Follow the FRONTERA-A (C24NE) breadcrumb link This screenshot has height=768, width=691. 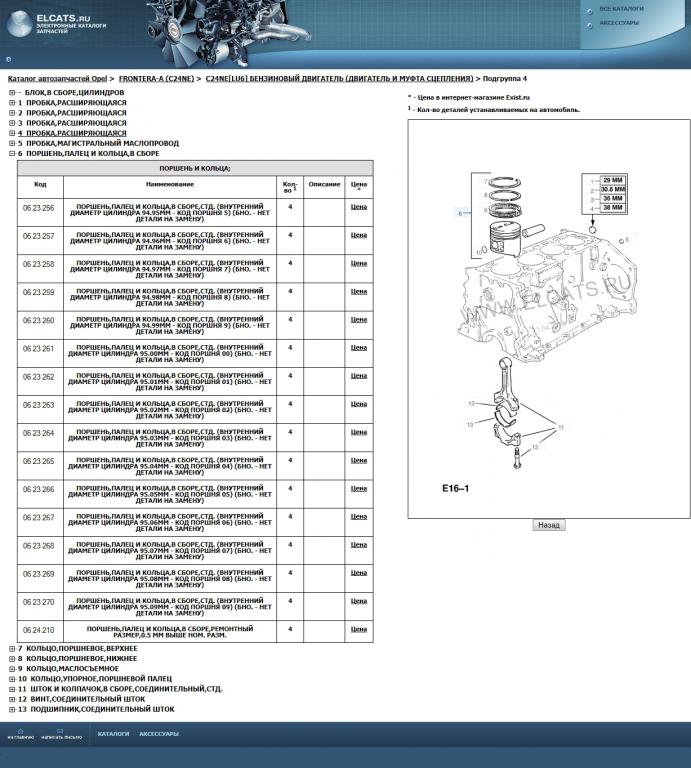(x=156, y=78)
